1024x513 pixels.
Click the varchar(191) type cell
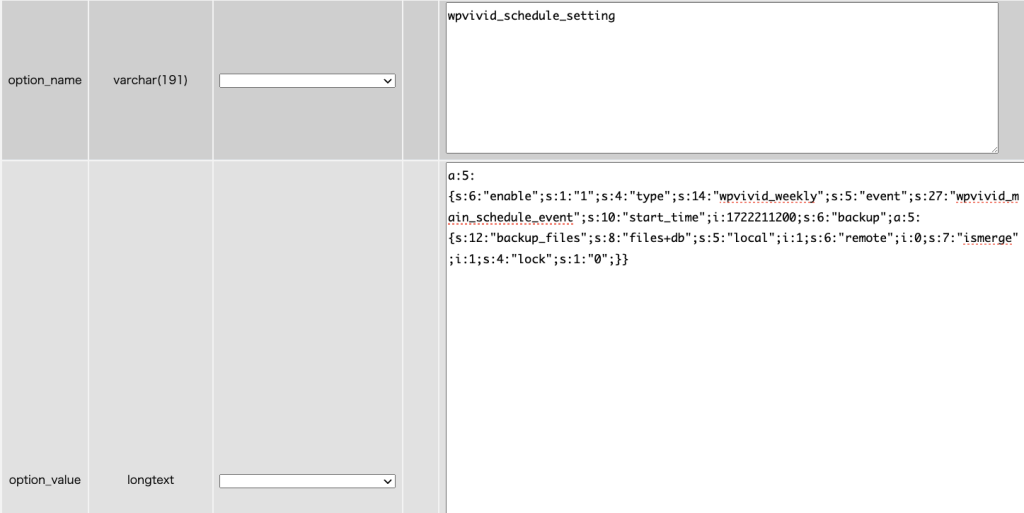tap(150, 80)
